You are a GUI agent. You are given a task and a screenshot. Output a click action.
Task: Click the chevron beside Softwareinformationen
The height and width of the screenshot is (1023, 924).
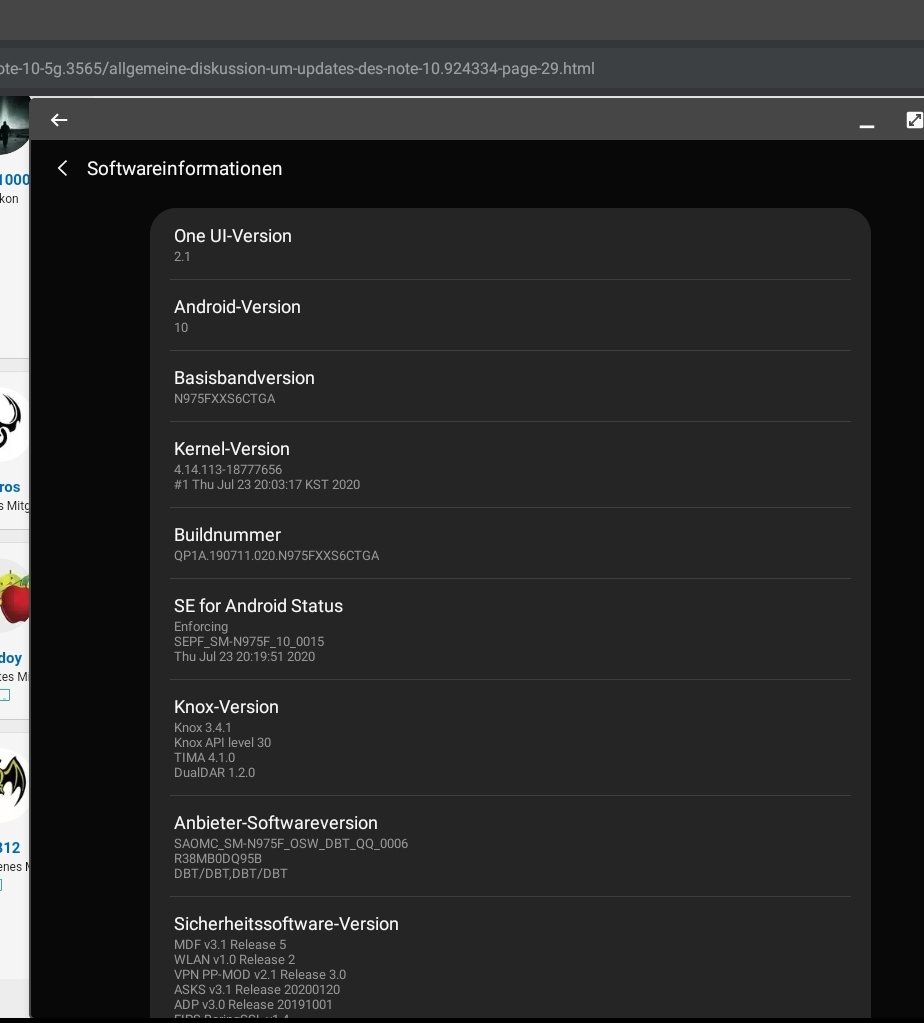63,168
